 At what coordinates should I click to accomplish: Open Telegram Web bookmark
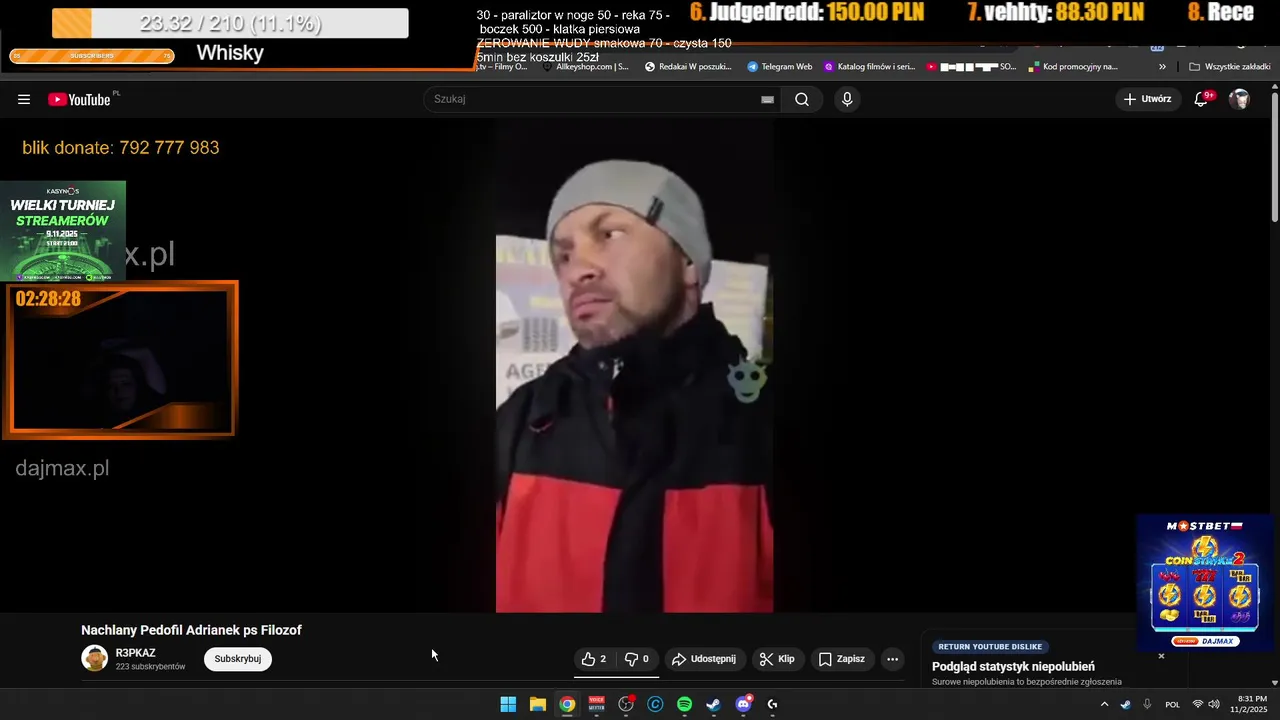pyautogui.click(x=779, y=67)
